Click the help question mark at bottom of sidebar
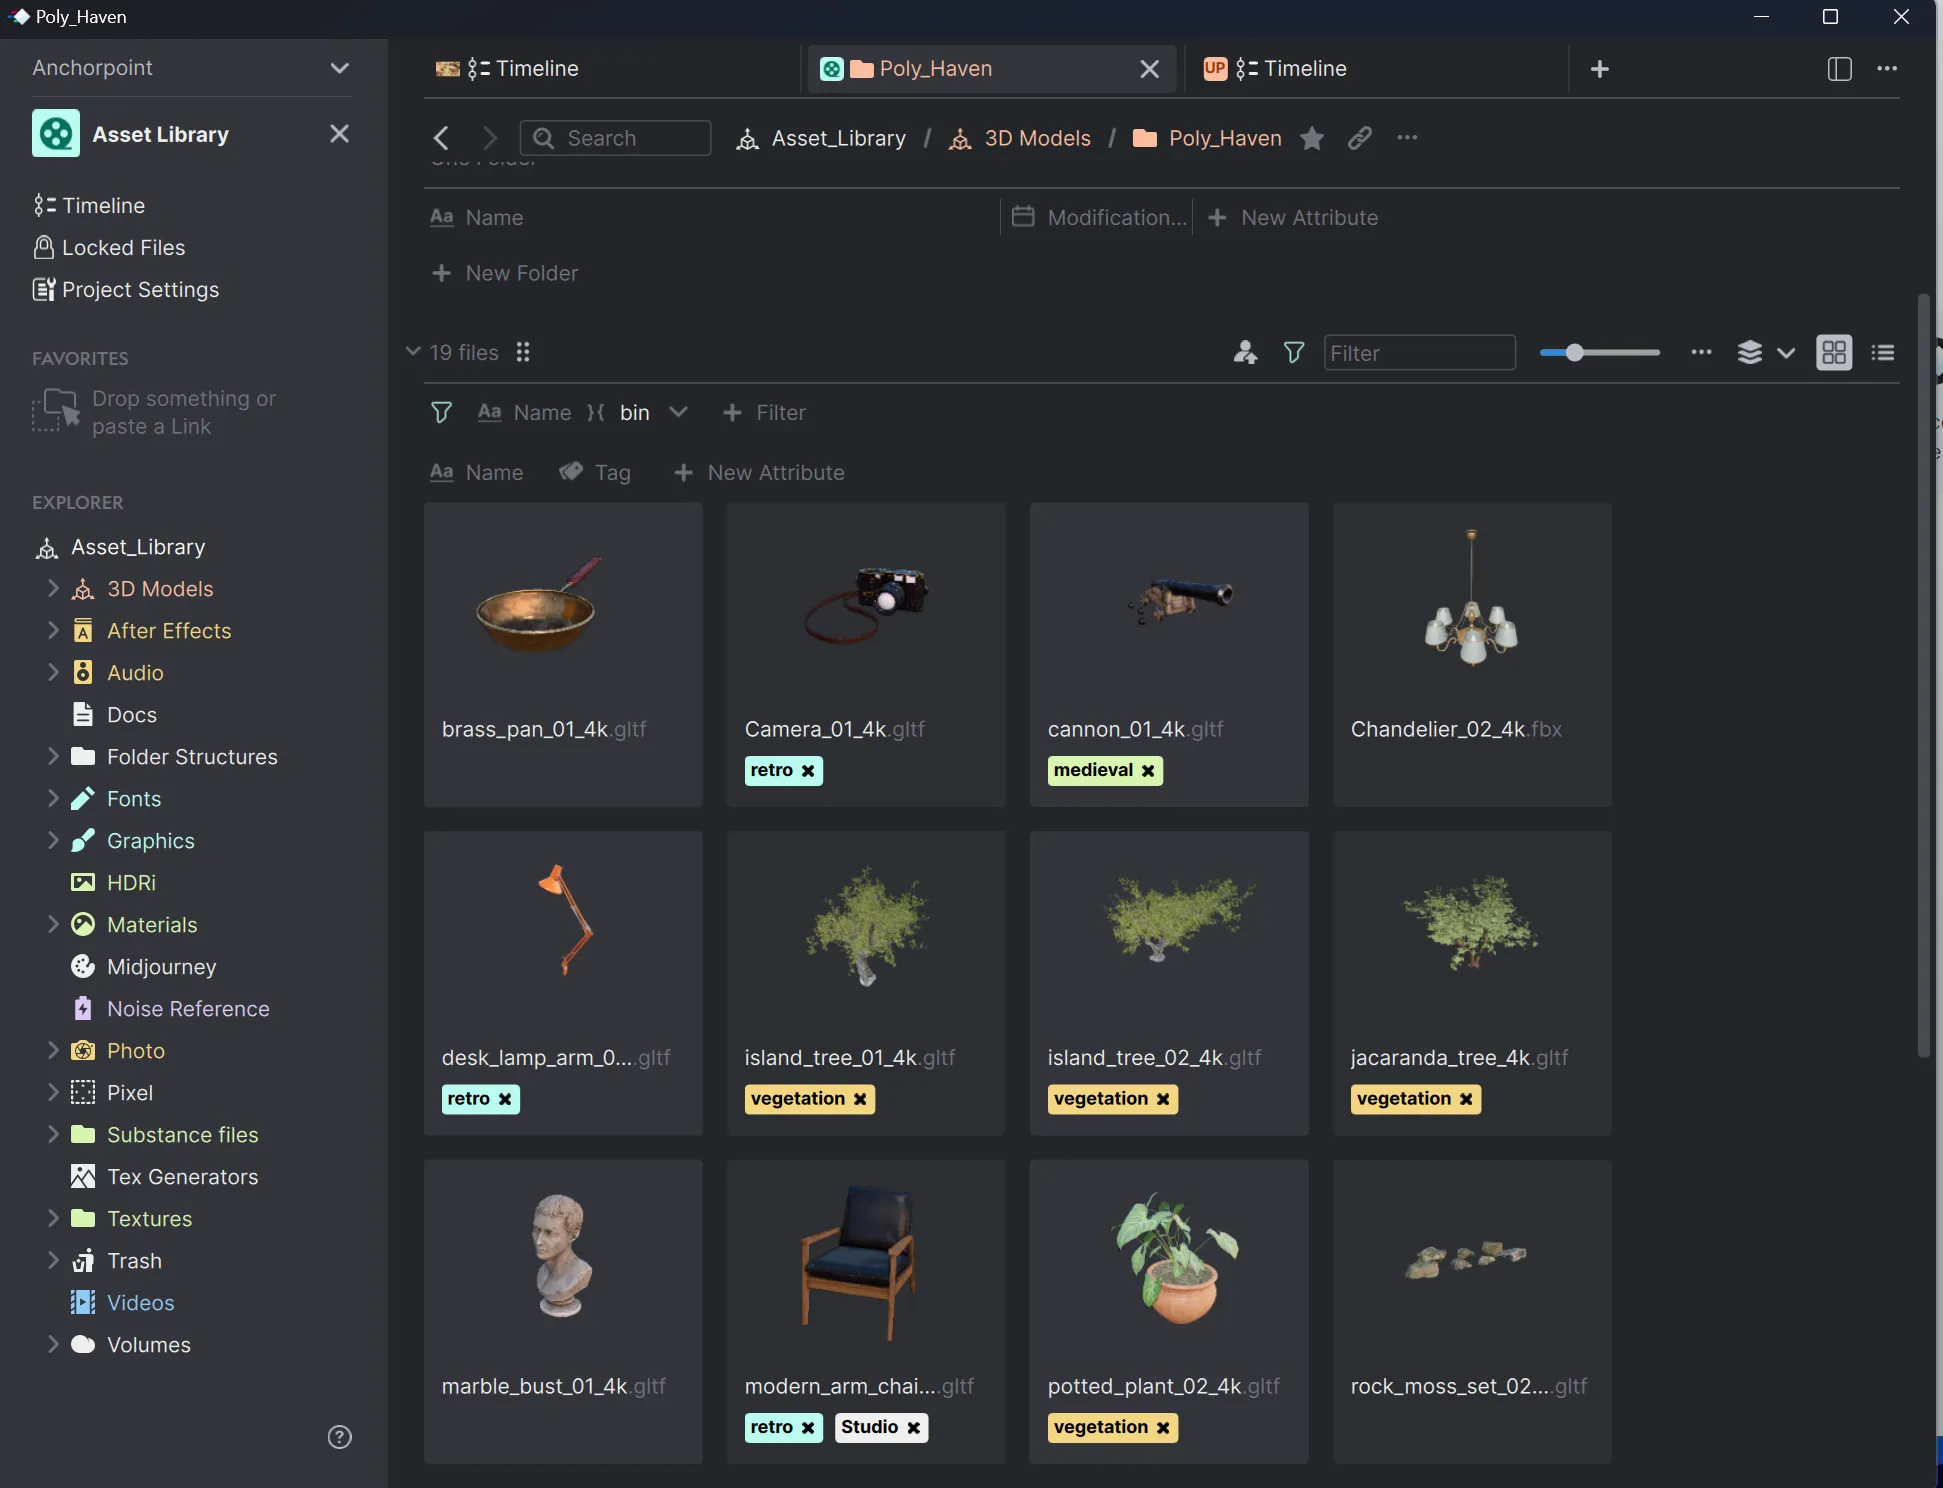 coord(339,1437)
